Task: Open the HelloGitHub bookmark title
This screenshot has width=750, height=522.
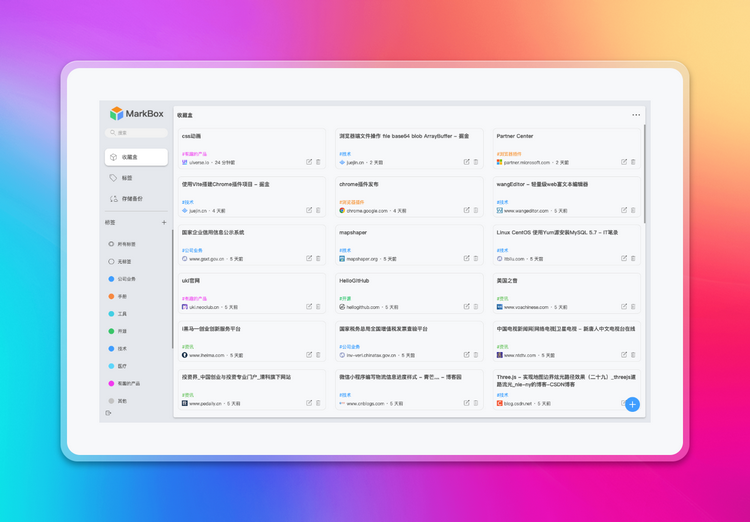Action: (354, 281)
